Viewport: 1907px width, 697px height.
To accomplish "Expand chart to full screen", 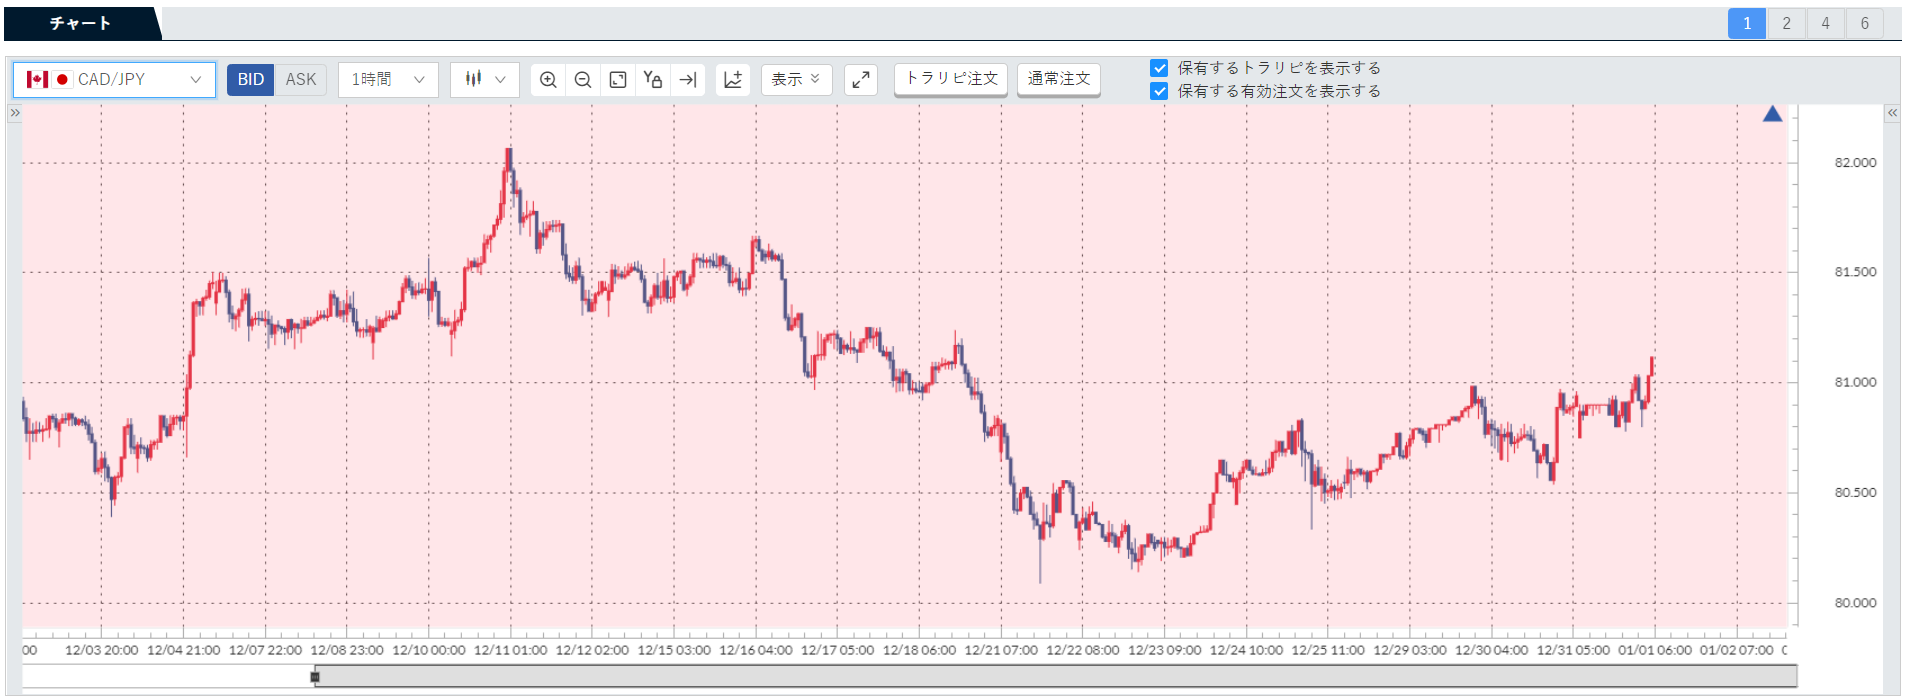I will (x=861, y=80).
